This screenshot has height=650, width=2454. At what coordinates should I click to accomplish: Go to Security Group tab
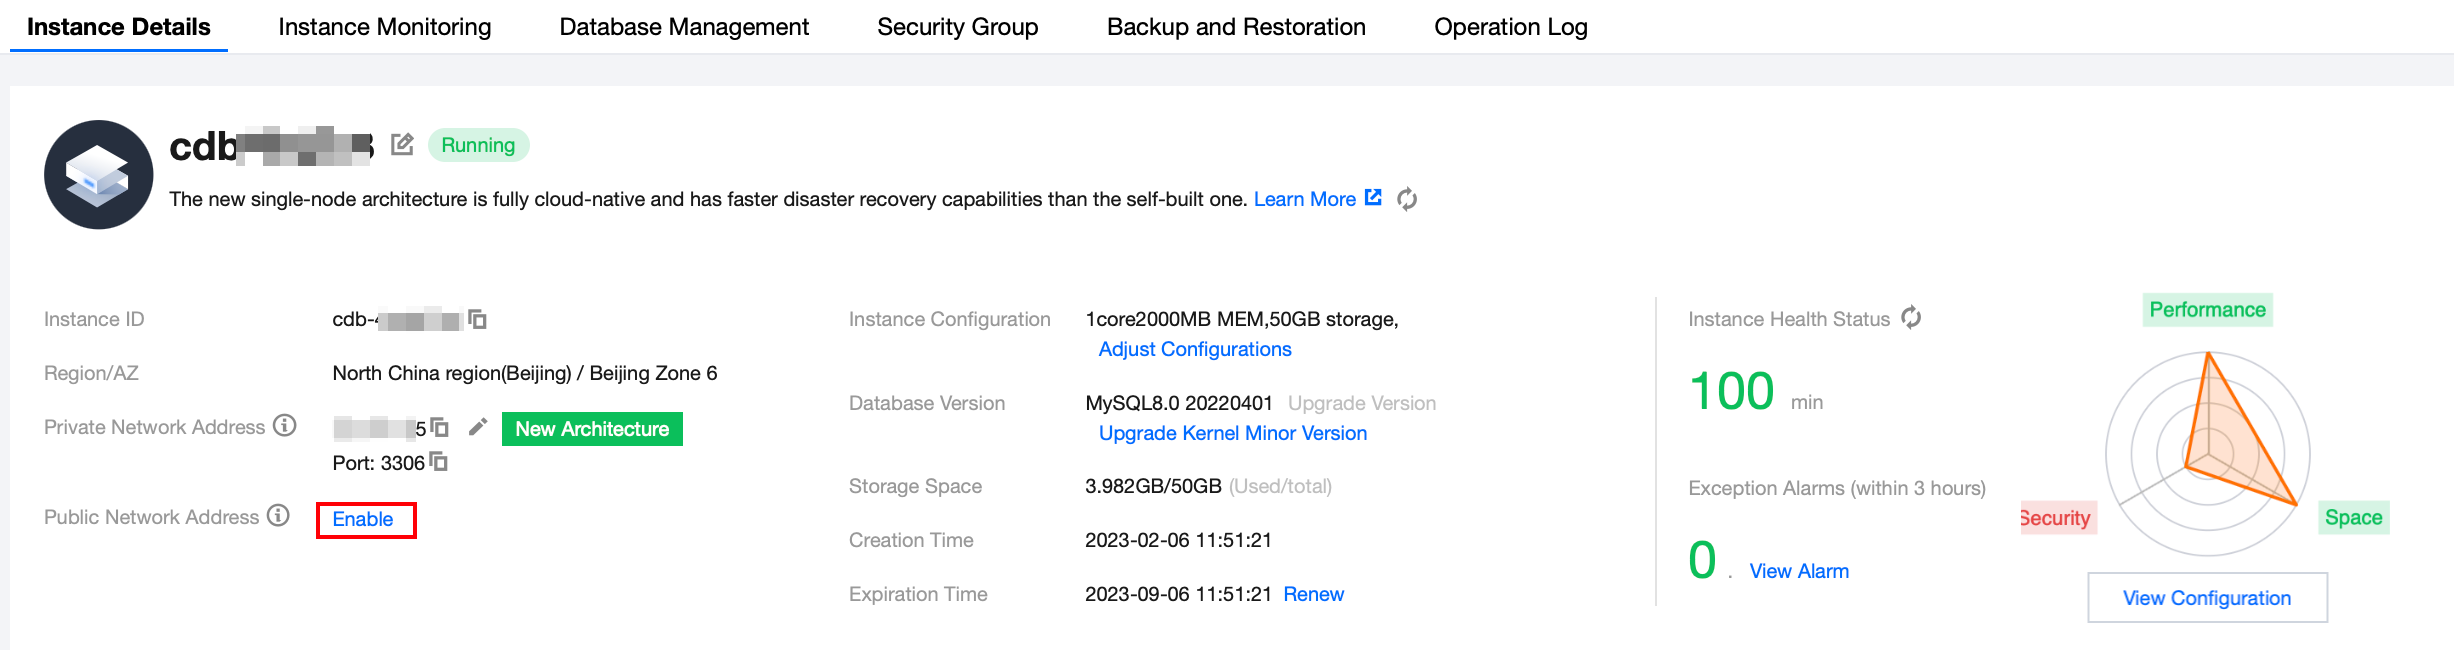957,27
